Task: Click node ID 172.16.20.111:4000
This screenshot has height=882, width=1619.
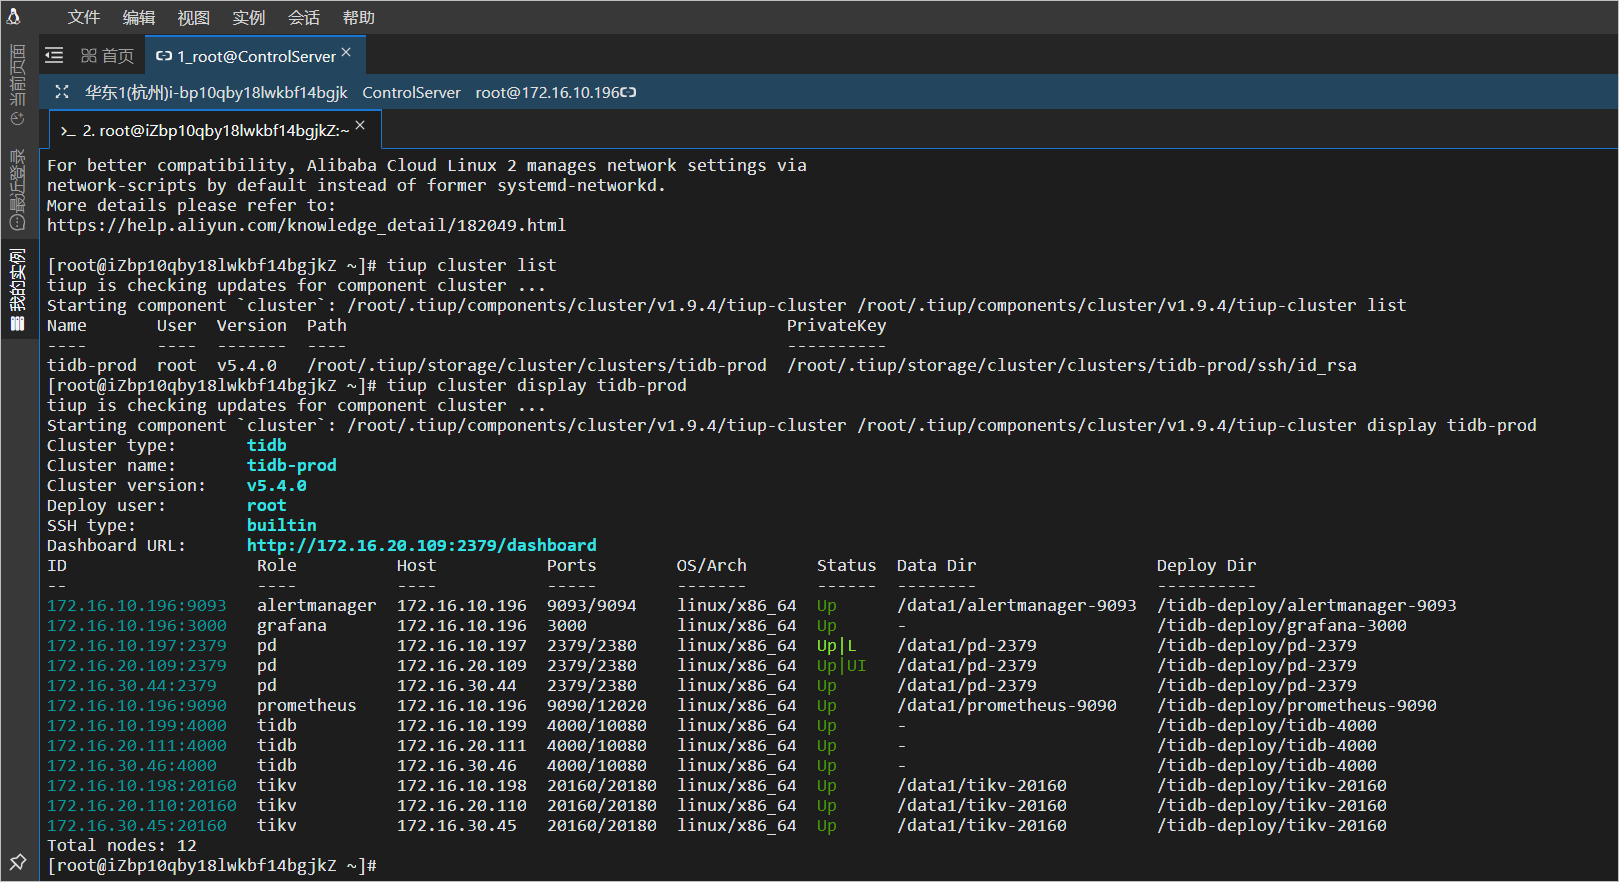Action: pos(136,745)
